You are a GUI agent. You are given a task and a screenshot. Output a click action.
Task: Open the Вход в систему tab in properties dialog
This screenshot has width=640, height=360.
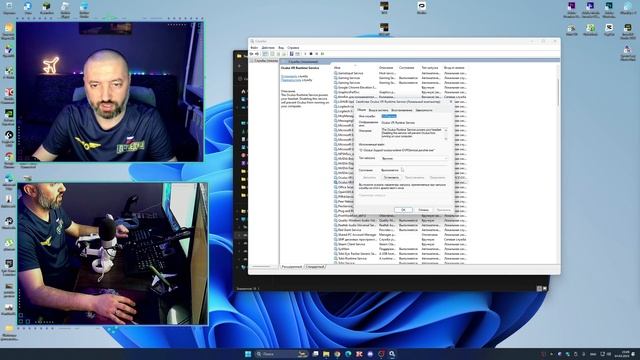point(378,110)
